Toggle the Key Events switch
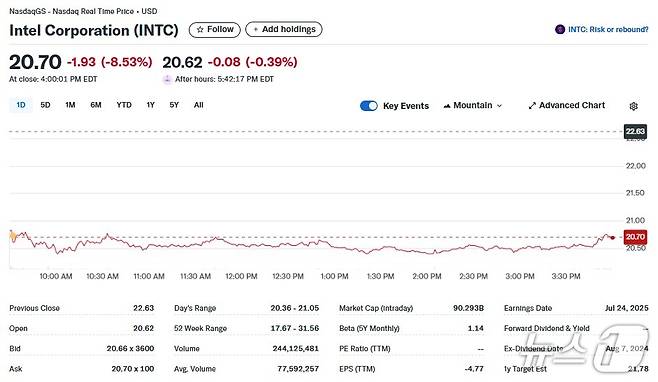The height and width of the screenshot is (382, 658). [x=369, y=106]
